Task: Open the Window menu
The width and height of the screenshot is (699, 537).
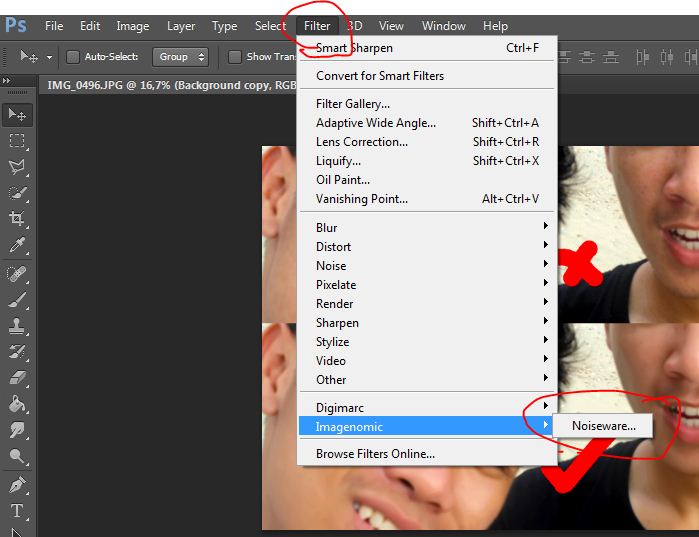Action: pos(444,26)
